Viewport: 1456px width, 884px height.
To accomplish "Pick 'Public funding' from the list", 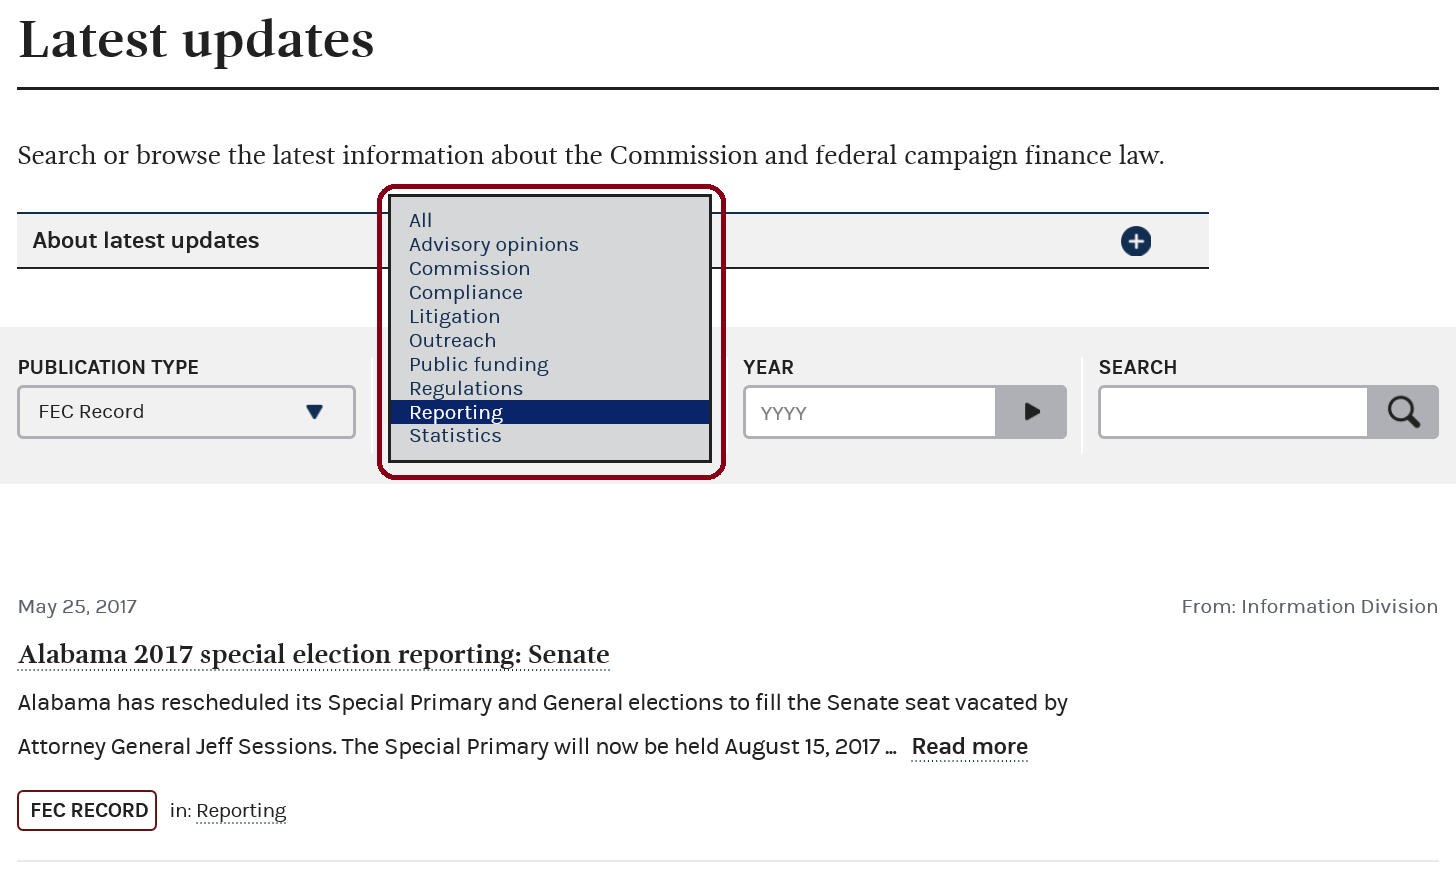I will (x=479, y=364).
